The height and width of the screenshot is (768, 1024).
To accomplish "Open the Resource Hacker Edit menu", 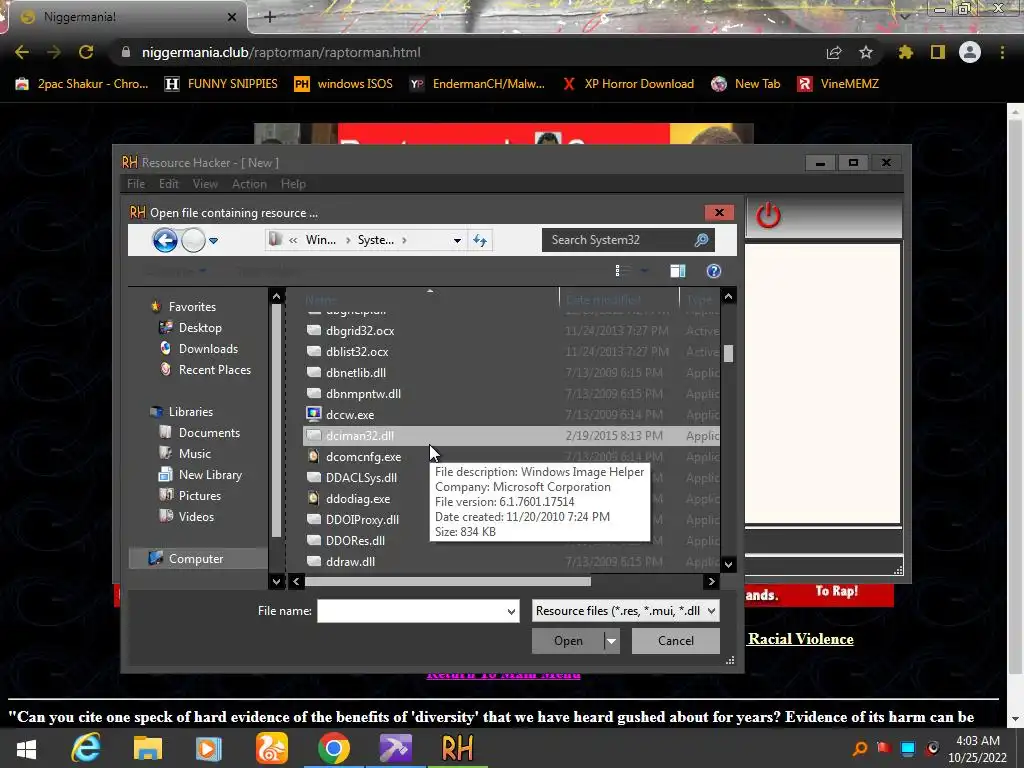I will (x=168, y=184).
